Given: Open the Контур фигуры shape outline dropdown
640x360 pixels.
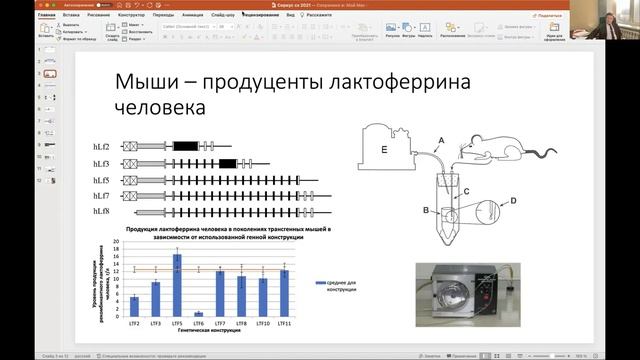Looking at the screenshot, I should 516,37.
